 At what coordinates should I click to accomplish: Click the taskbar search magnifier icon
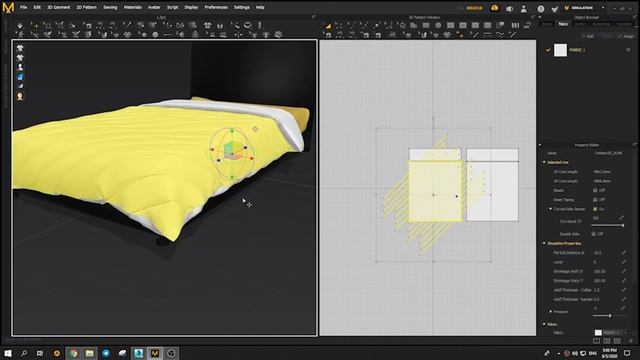click(x=24, y=353)
